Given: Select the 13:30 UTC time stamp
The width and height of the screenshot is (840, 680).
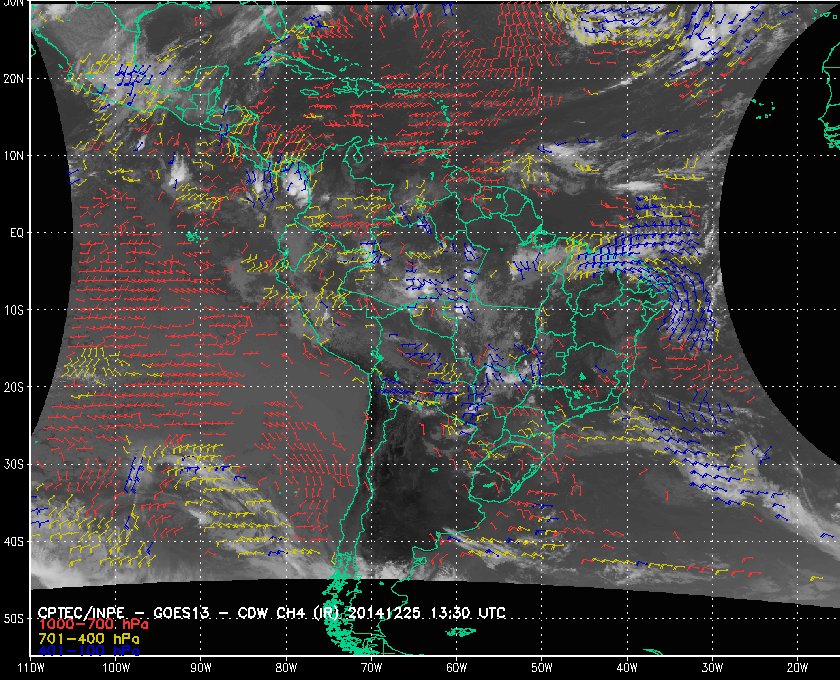Looking at the screenshot, I should click(468, 613).
